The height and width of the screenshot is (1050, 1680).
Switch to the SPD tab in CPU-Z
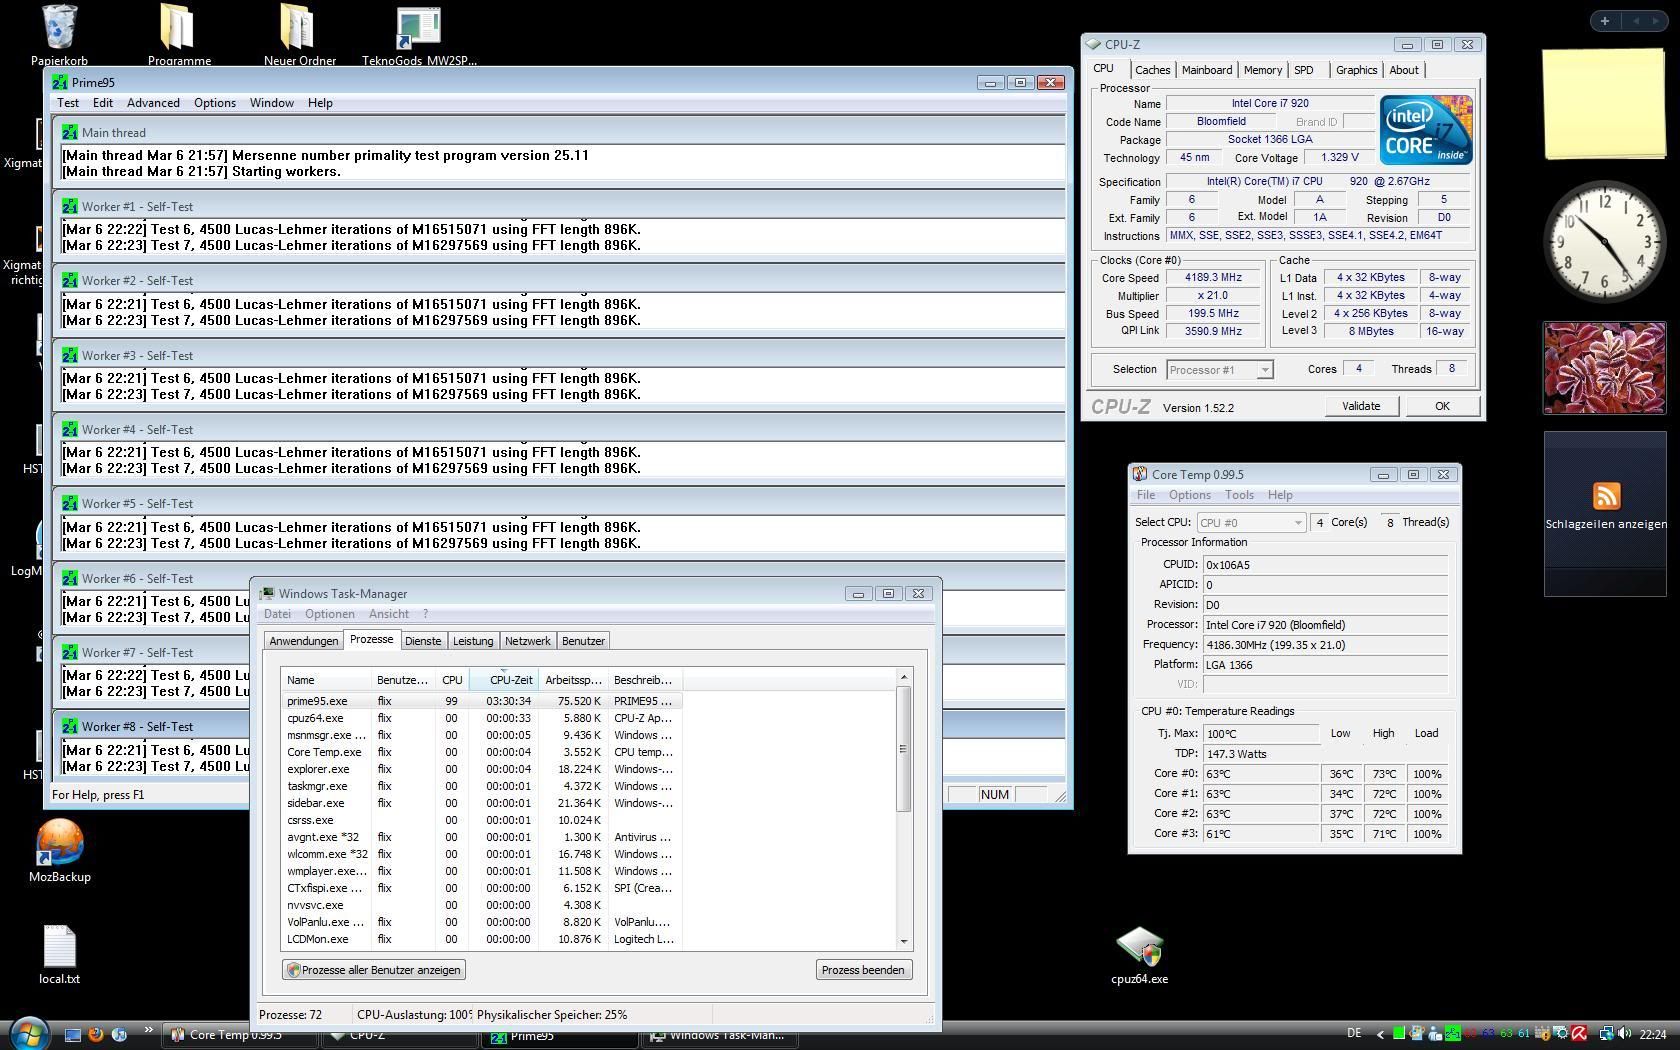(1304, 70)
